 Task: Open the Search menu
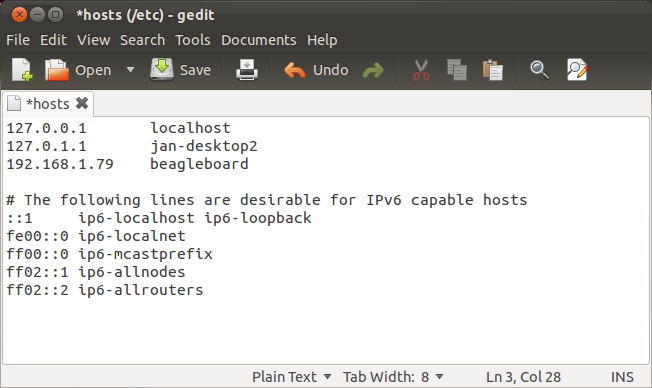point(143,40)
